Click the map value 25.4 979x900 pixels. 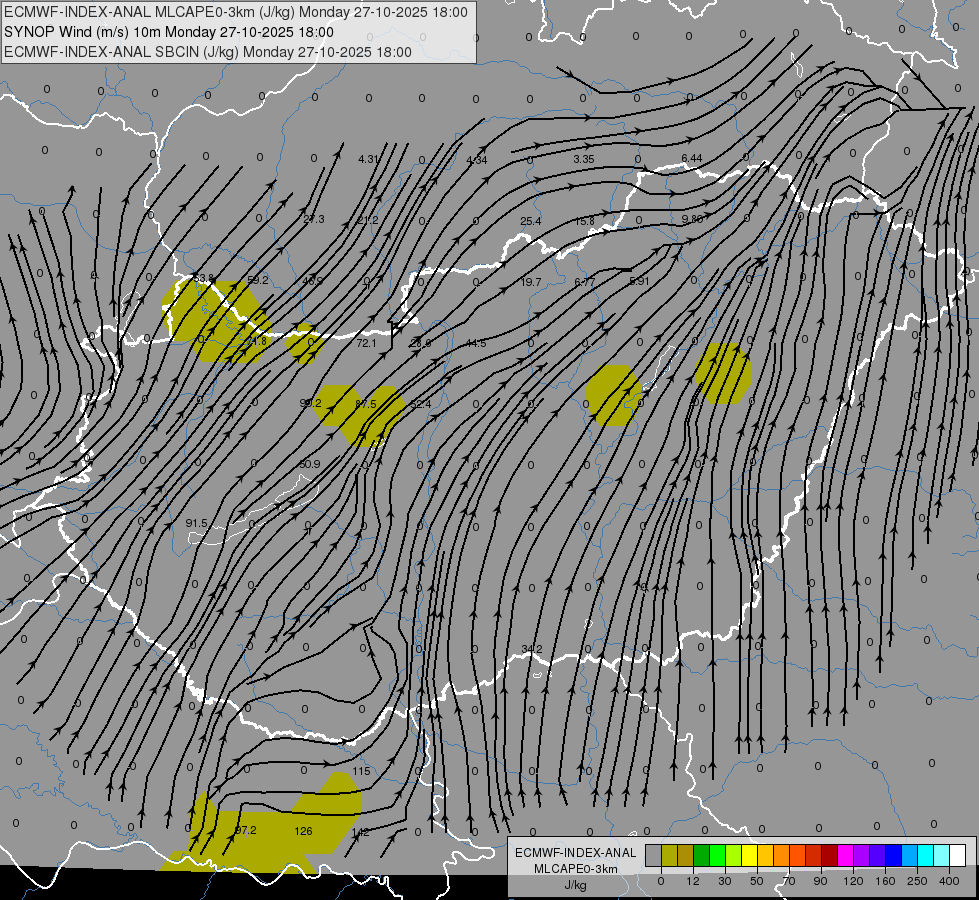(530, 221)
